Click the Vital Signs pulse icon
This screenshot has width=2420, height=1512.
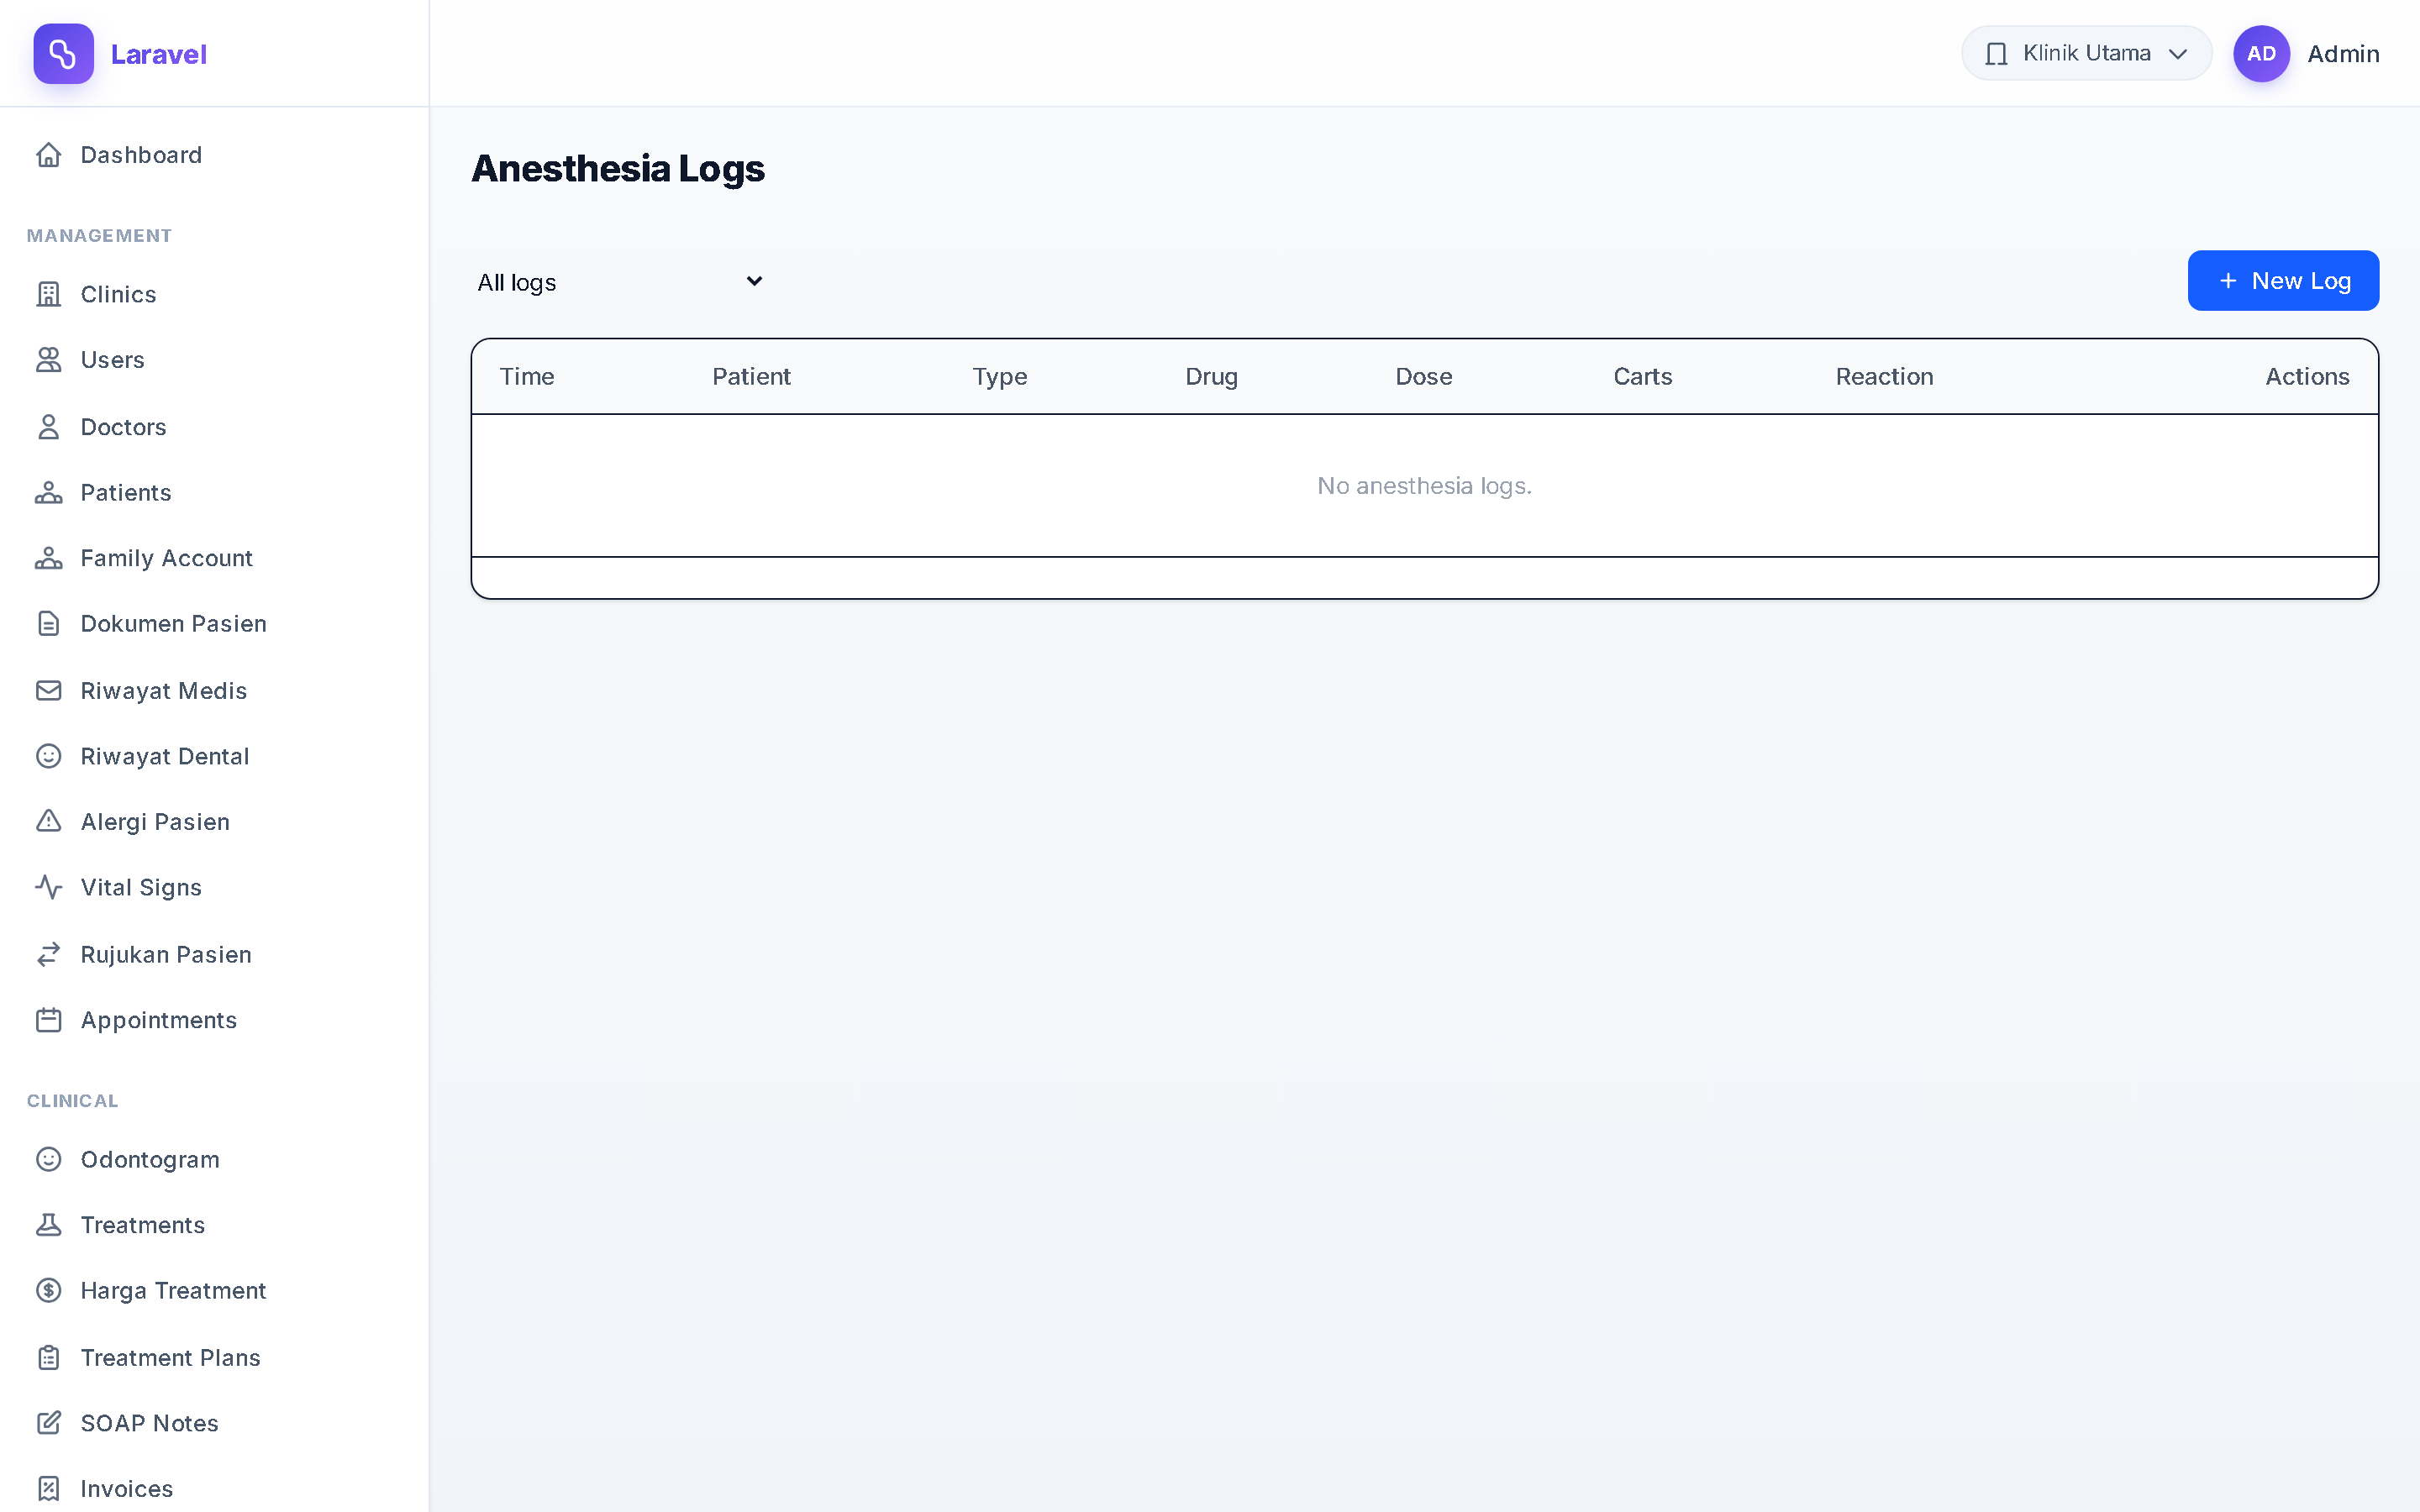(x=48, y=888)
